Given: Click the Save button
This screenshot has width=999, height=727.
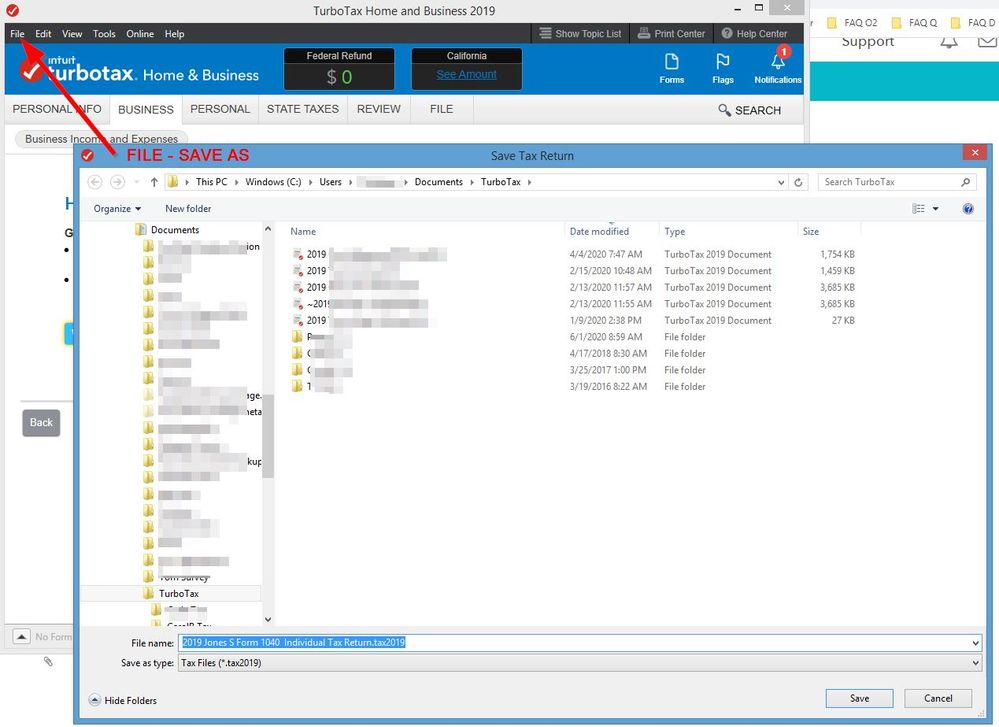Looking at the screenshot, I should pyautogui.click(x=859, y=698).
